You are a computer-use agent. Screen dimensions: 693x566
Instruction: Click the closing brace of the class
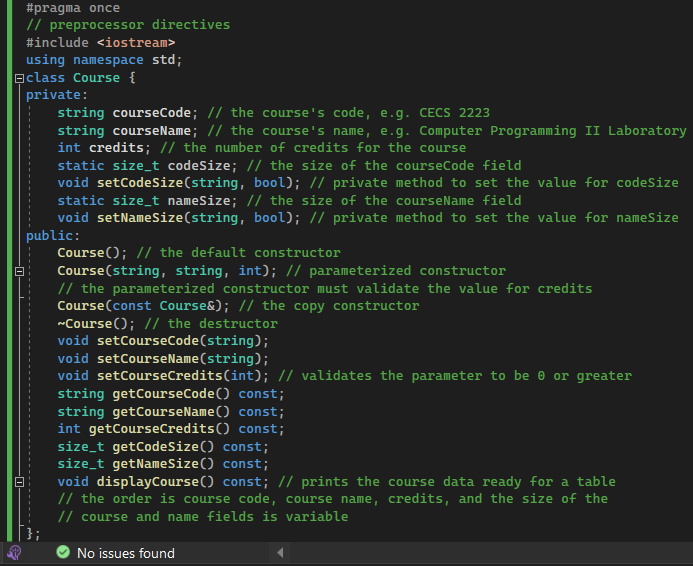pos(29,534)
